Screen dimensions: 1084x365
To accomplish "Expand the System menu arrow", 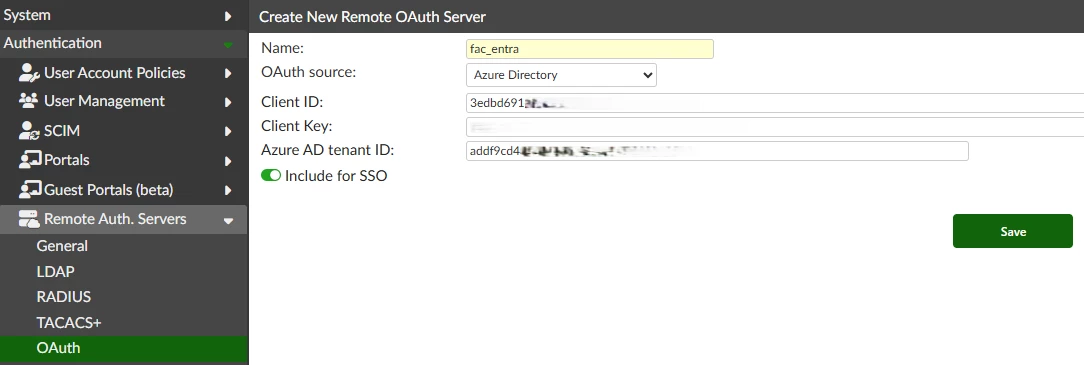I will click(228, 15).
